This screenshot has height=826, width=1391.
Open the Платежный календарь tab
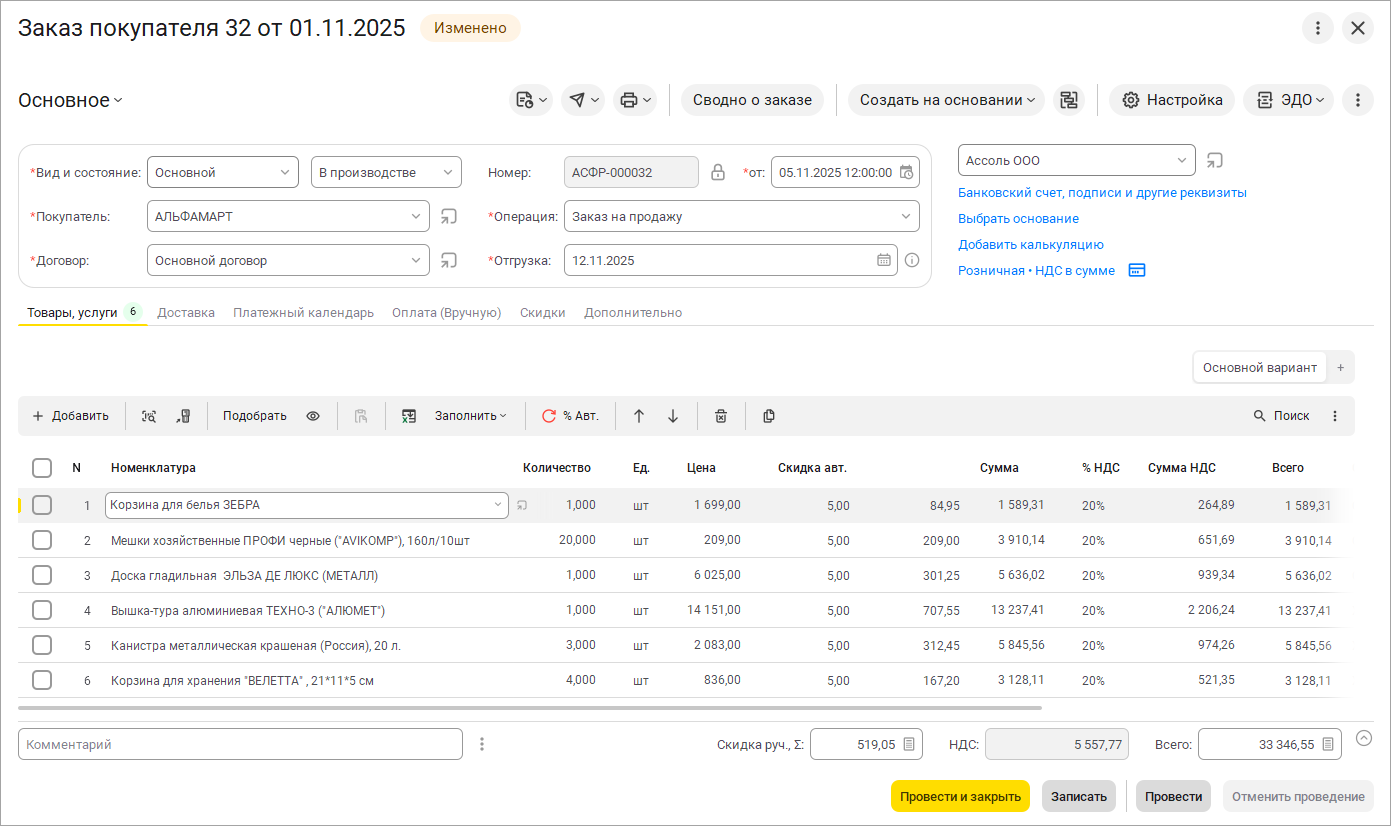(x=303, y=313)
